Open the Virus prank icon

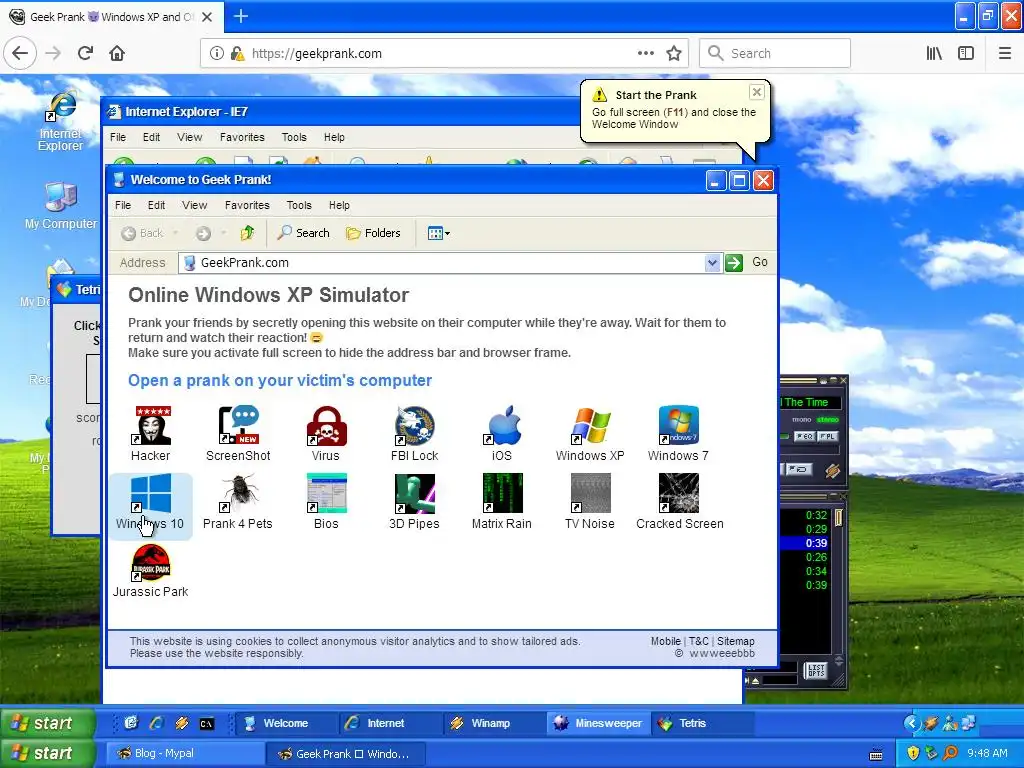(x=326, y=434)
